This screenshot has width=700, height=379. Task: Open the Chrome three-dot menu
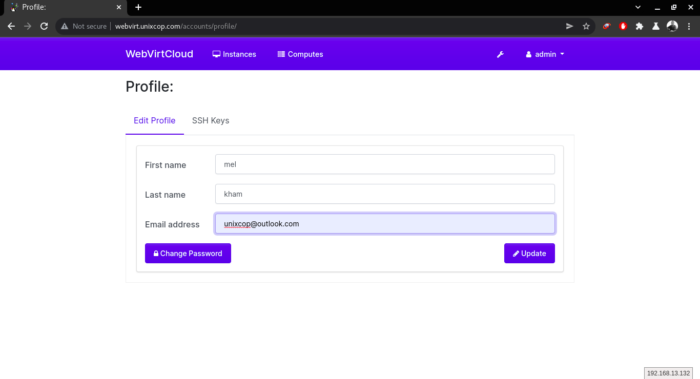pos(689,26)
